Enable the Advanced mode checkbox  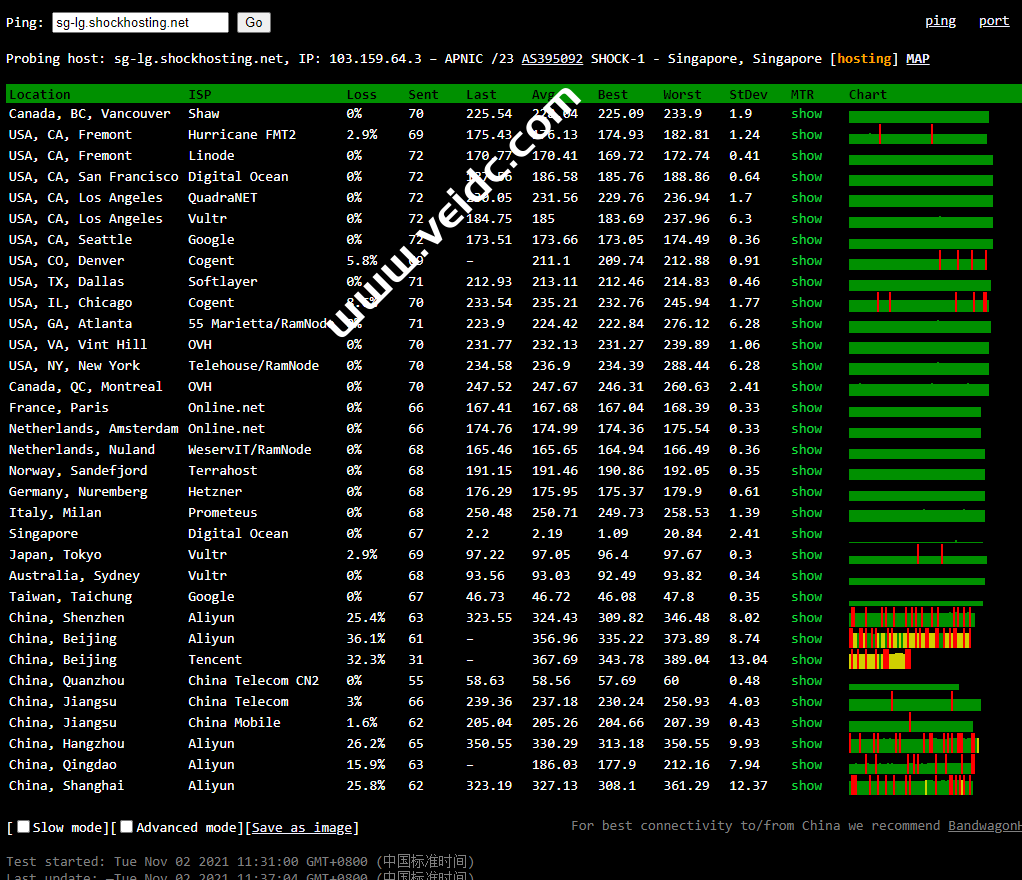(127, 827)
